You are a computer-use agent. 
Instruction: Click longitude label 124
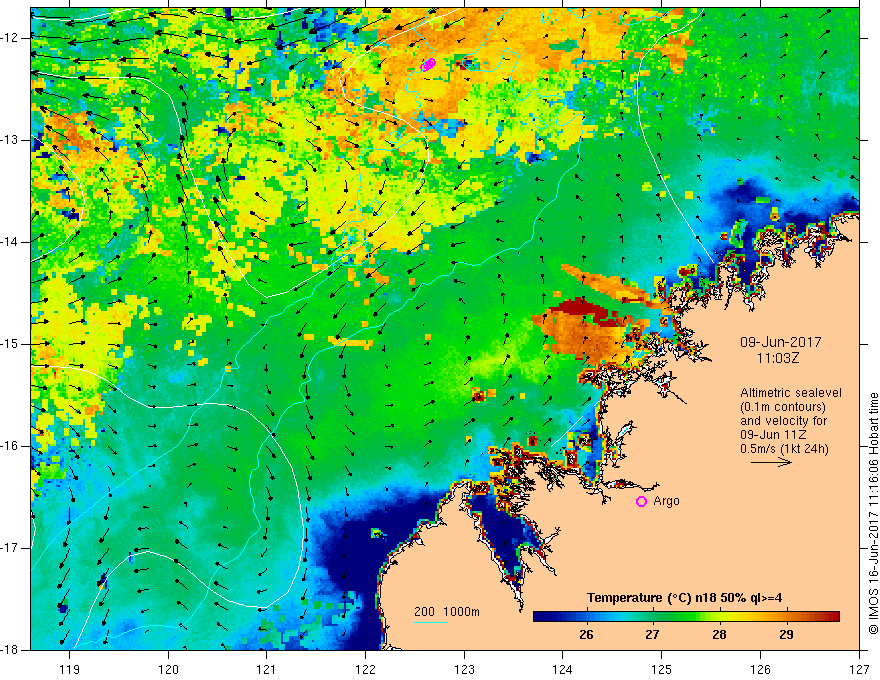pyautogui.click(x=563, y=669)
